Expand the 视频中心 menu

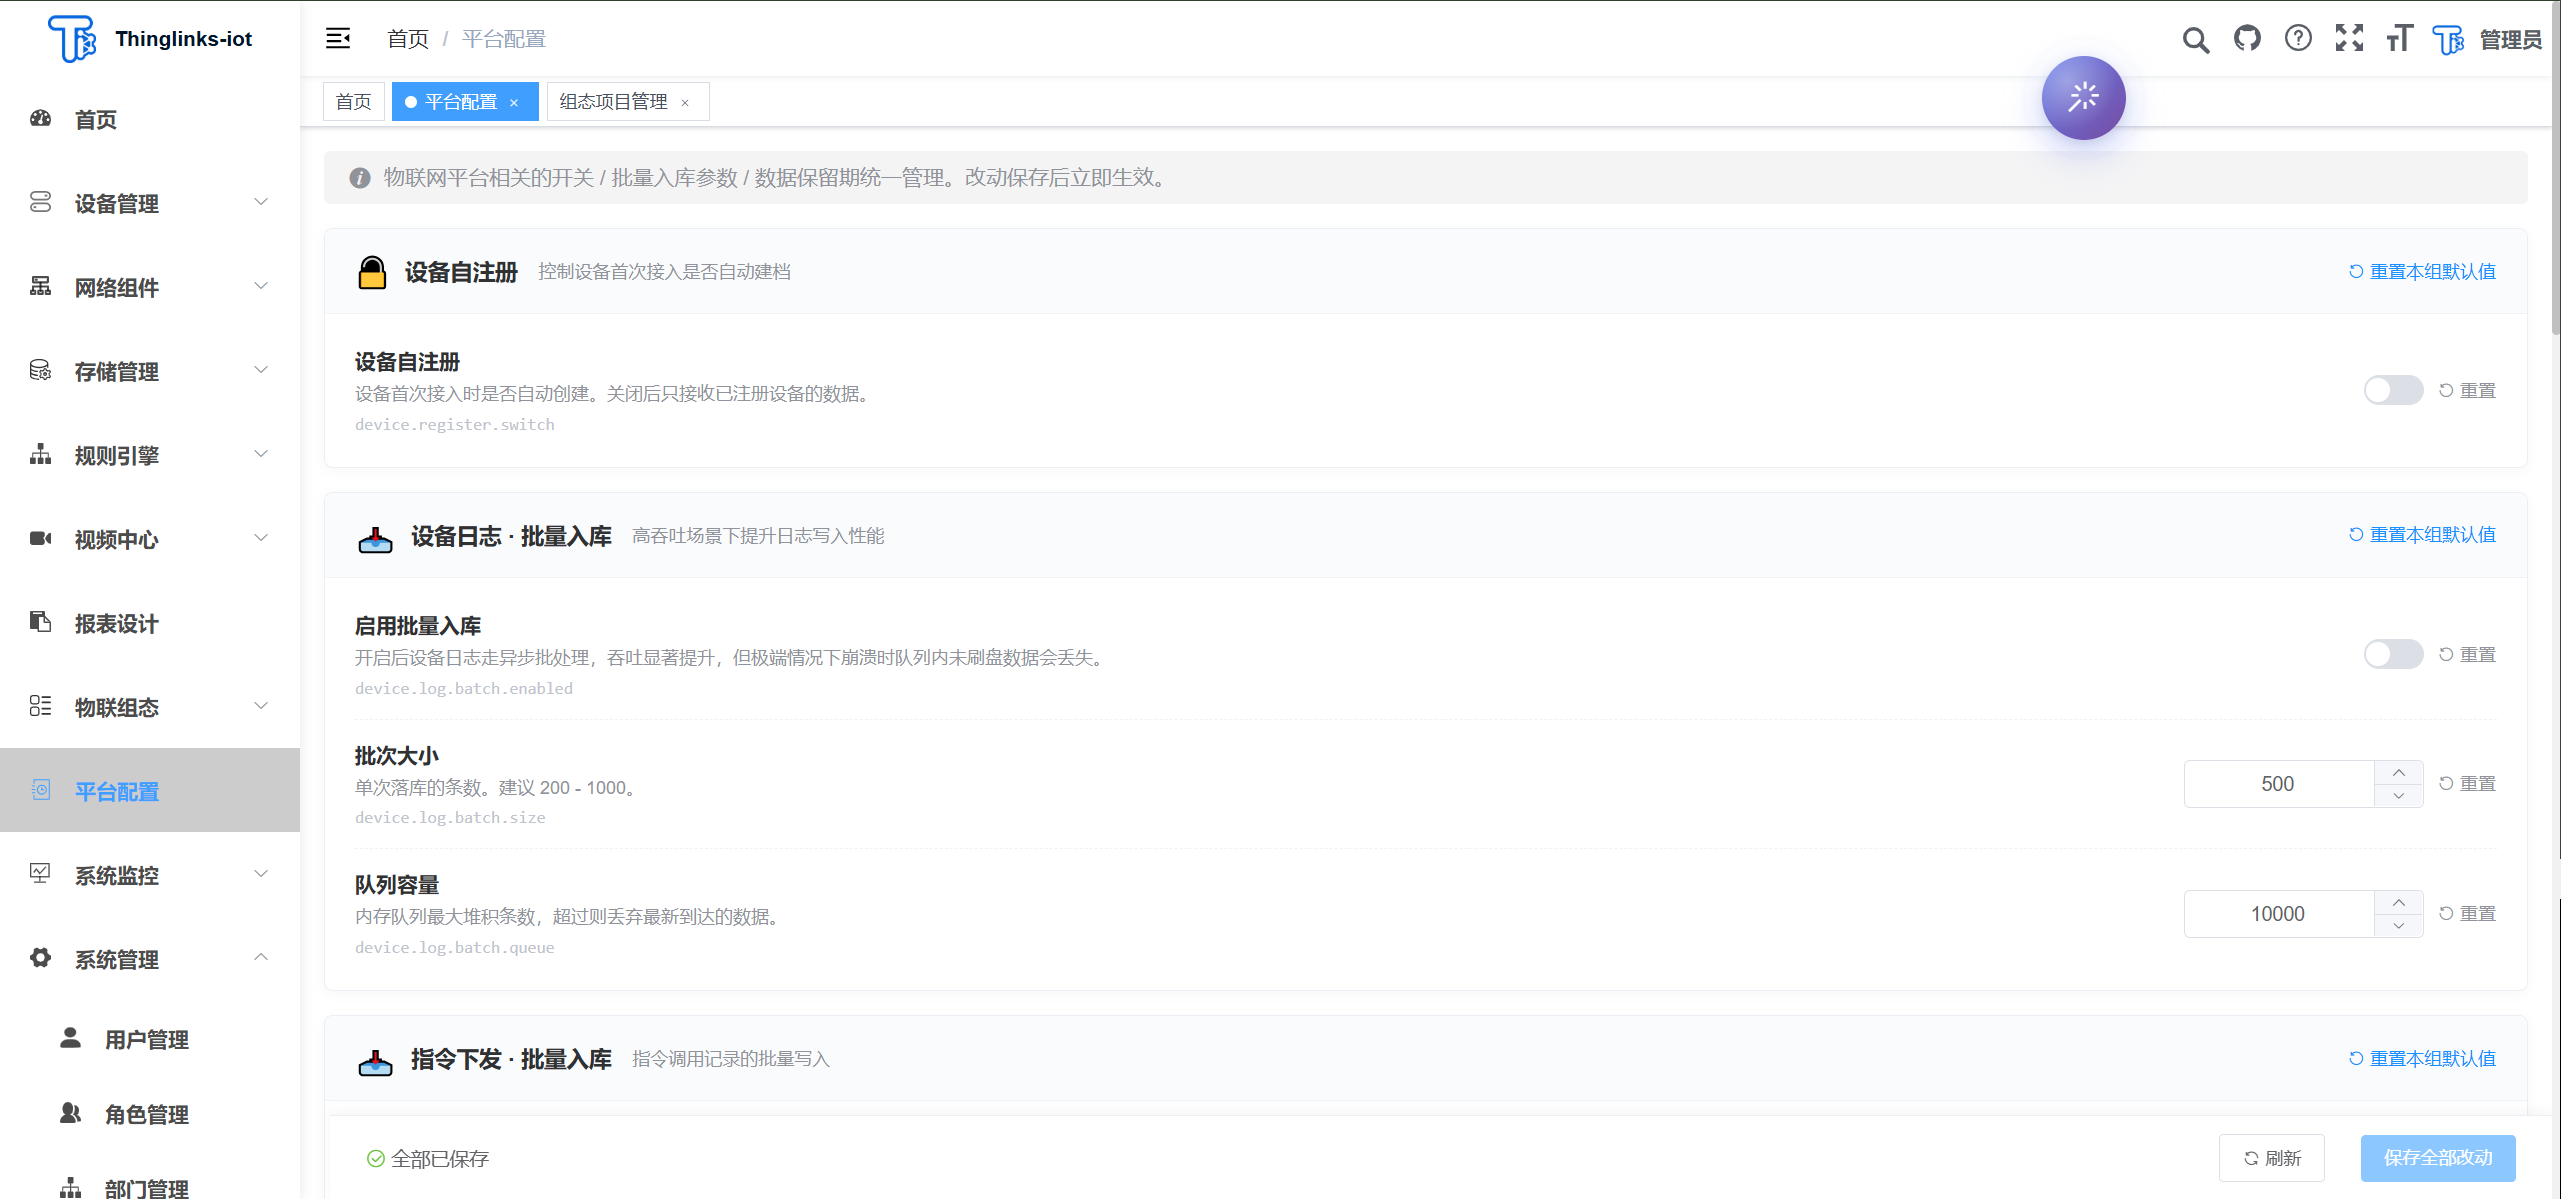(x=150, y=540)
